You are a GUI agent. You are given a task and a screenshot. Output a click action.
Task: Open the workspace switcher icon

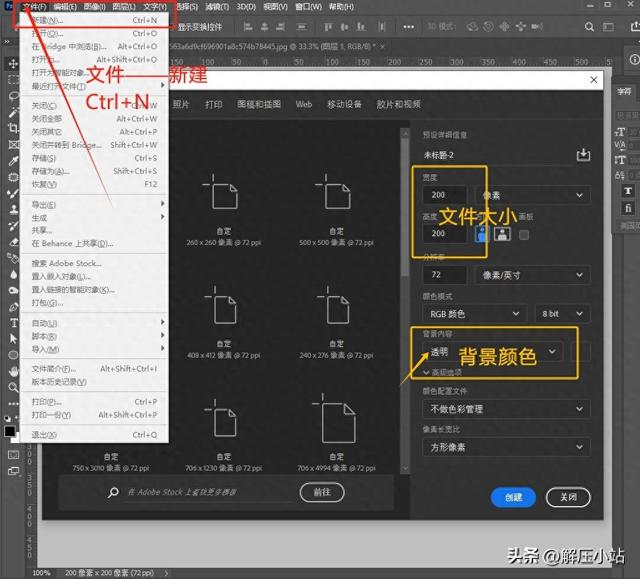609,27
